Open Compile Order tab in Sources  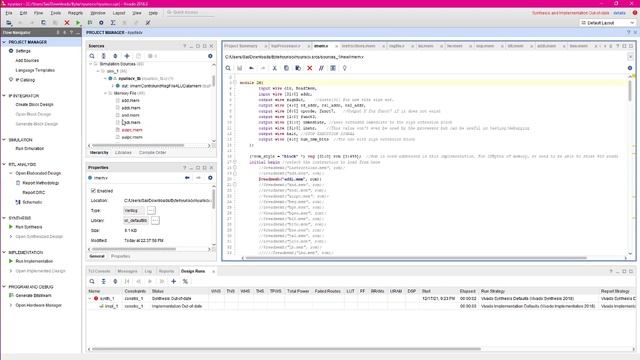tap(152, 153)
